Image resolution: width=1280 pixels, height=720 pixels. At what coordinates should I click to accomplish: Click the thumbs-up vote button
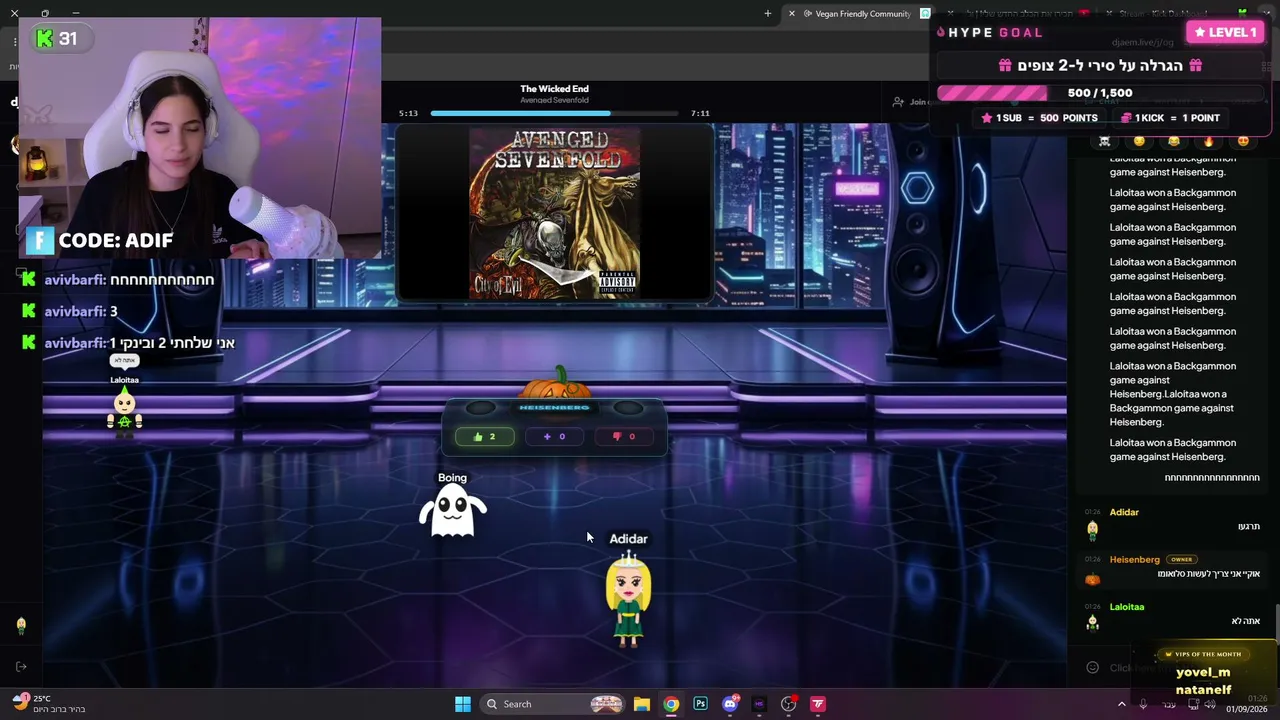point(485,436)
